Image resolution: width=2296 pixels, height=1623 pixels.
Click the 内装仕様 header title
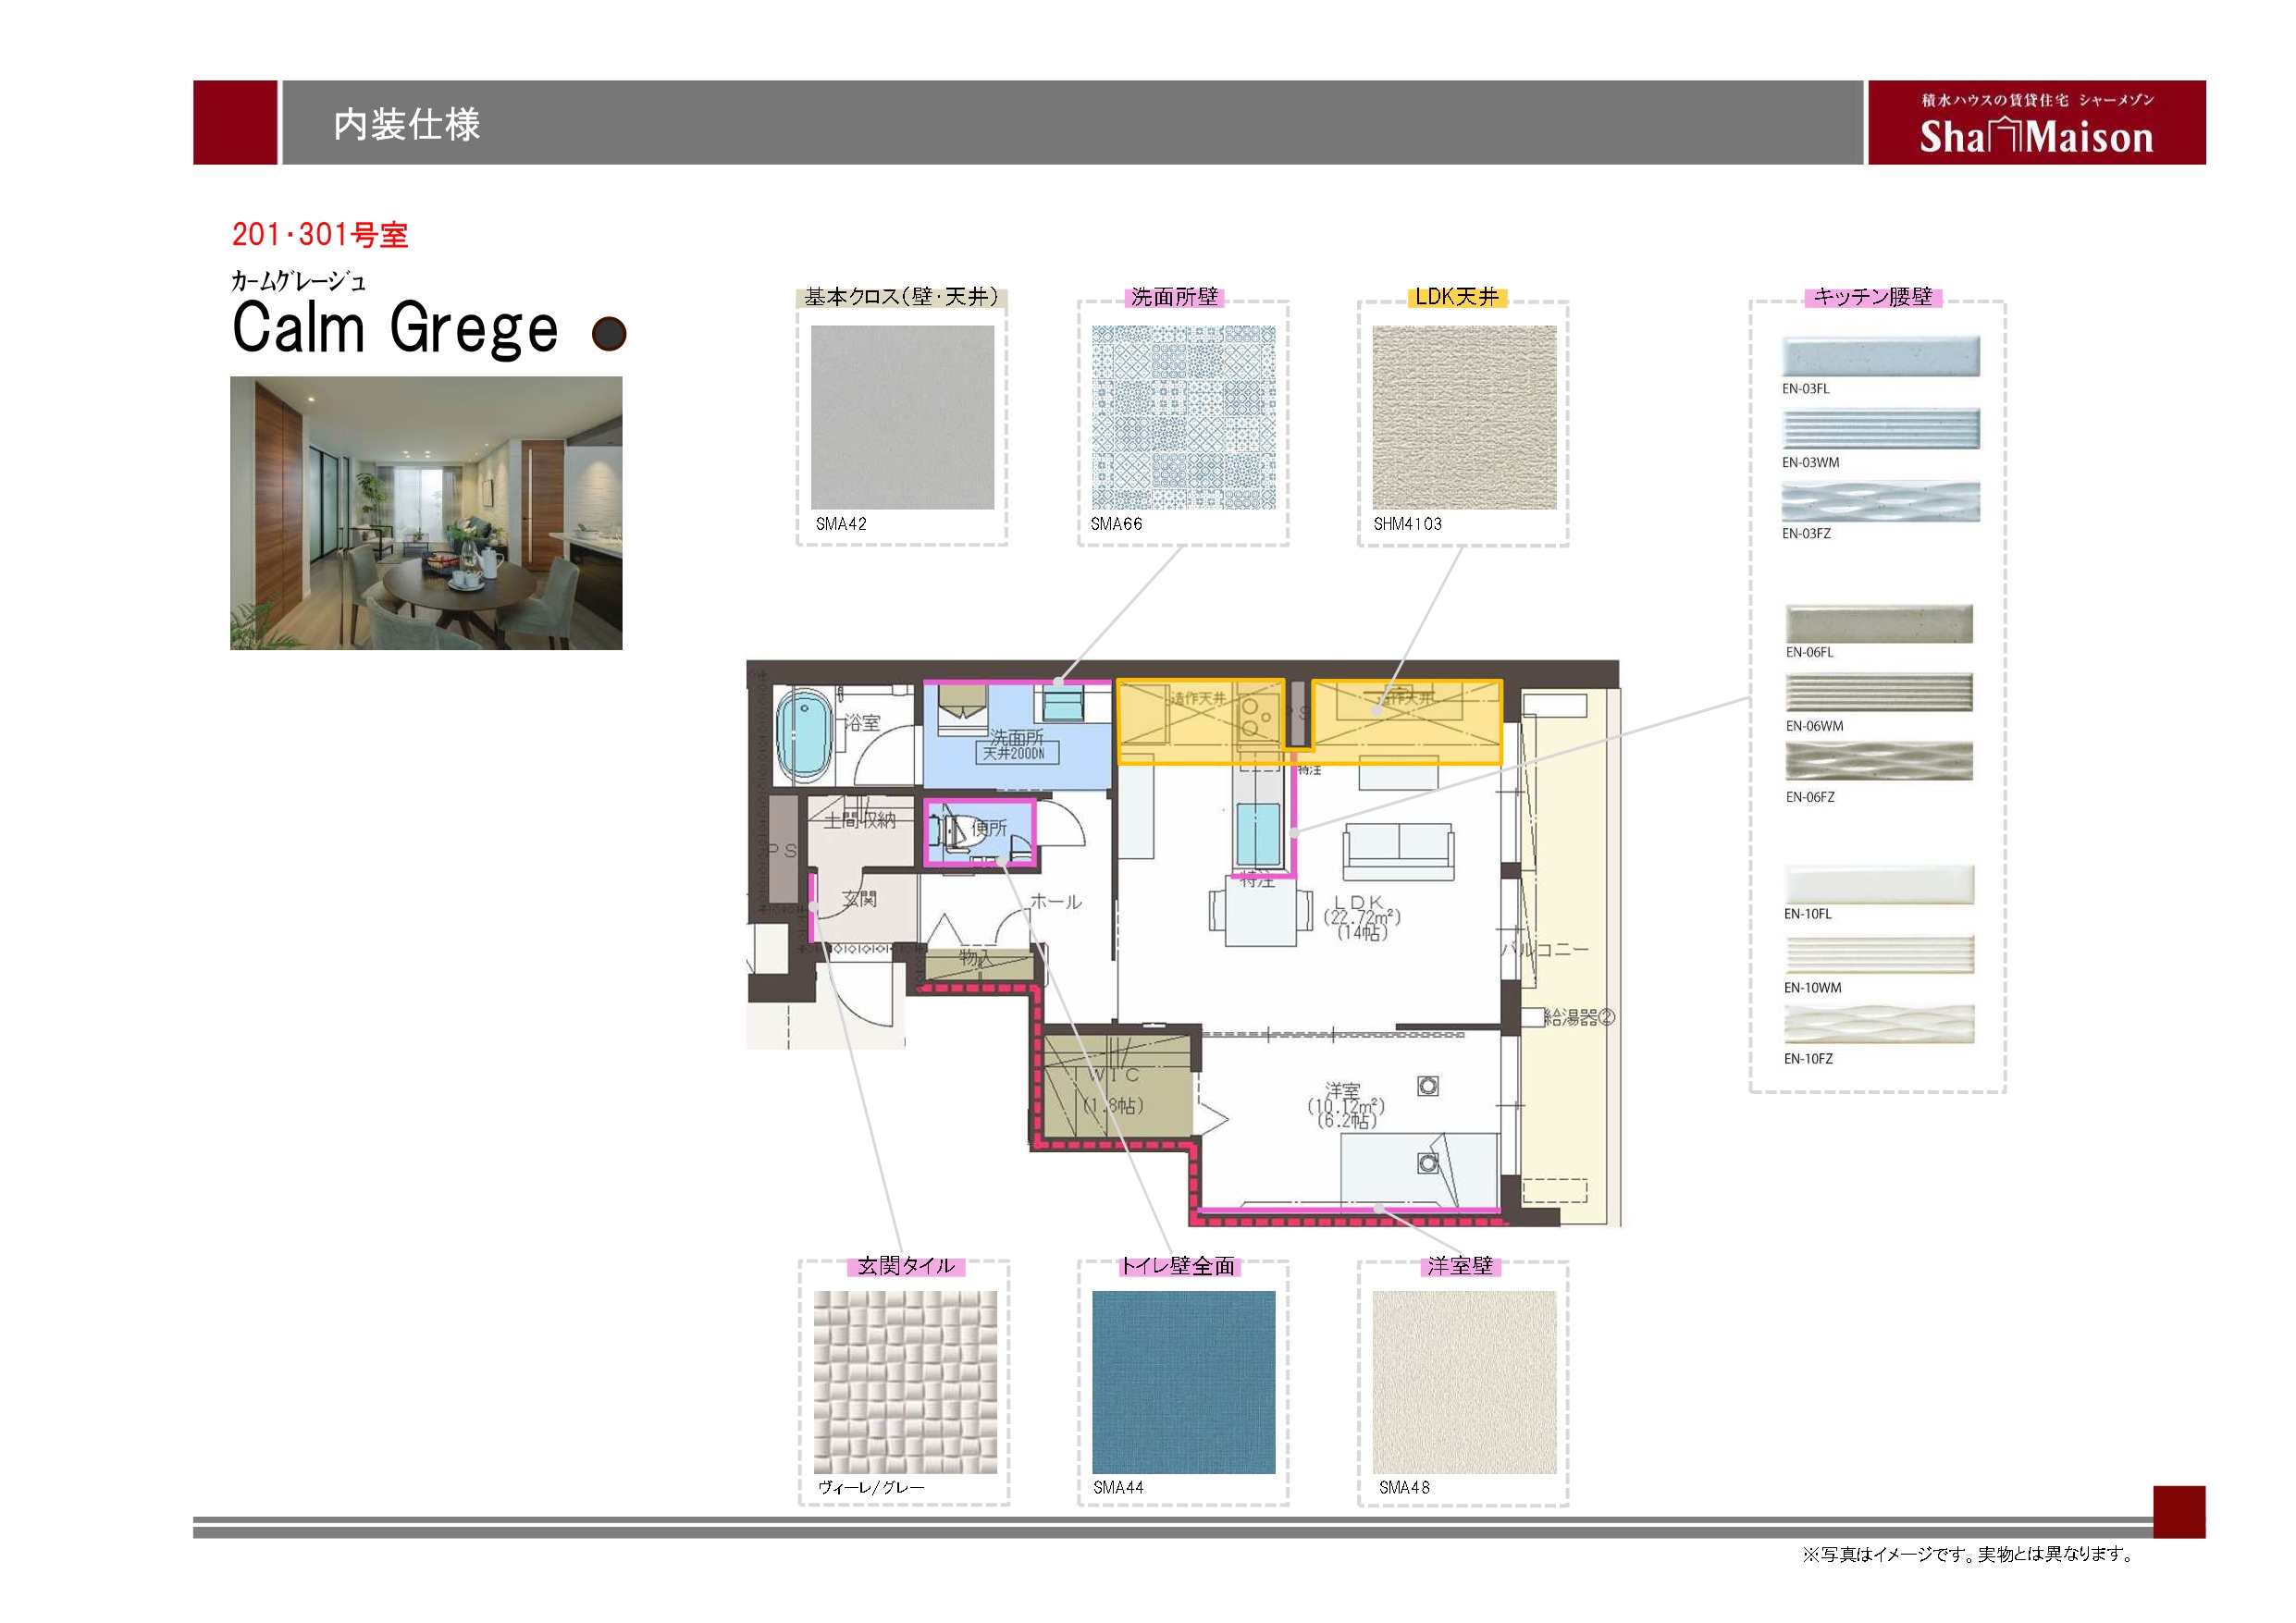(x=407, y=124)
